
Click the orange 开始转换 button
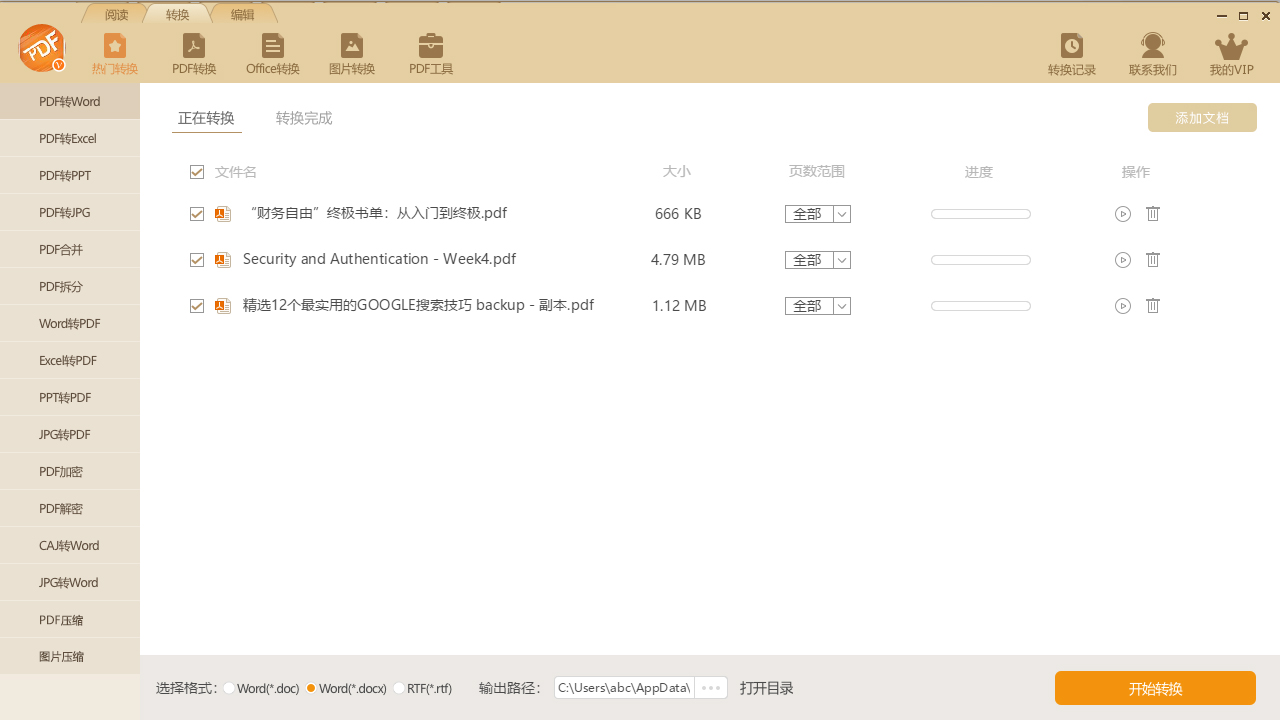pyautogui.click(x=1155, y=688)
